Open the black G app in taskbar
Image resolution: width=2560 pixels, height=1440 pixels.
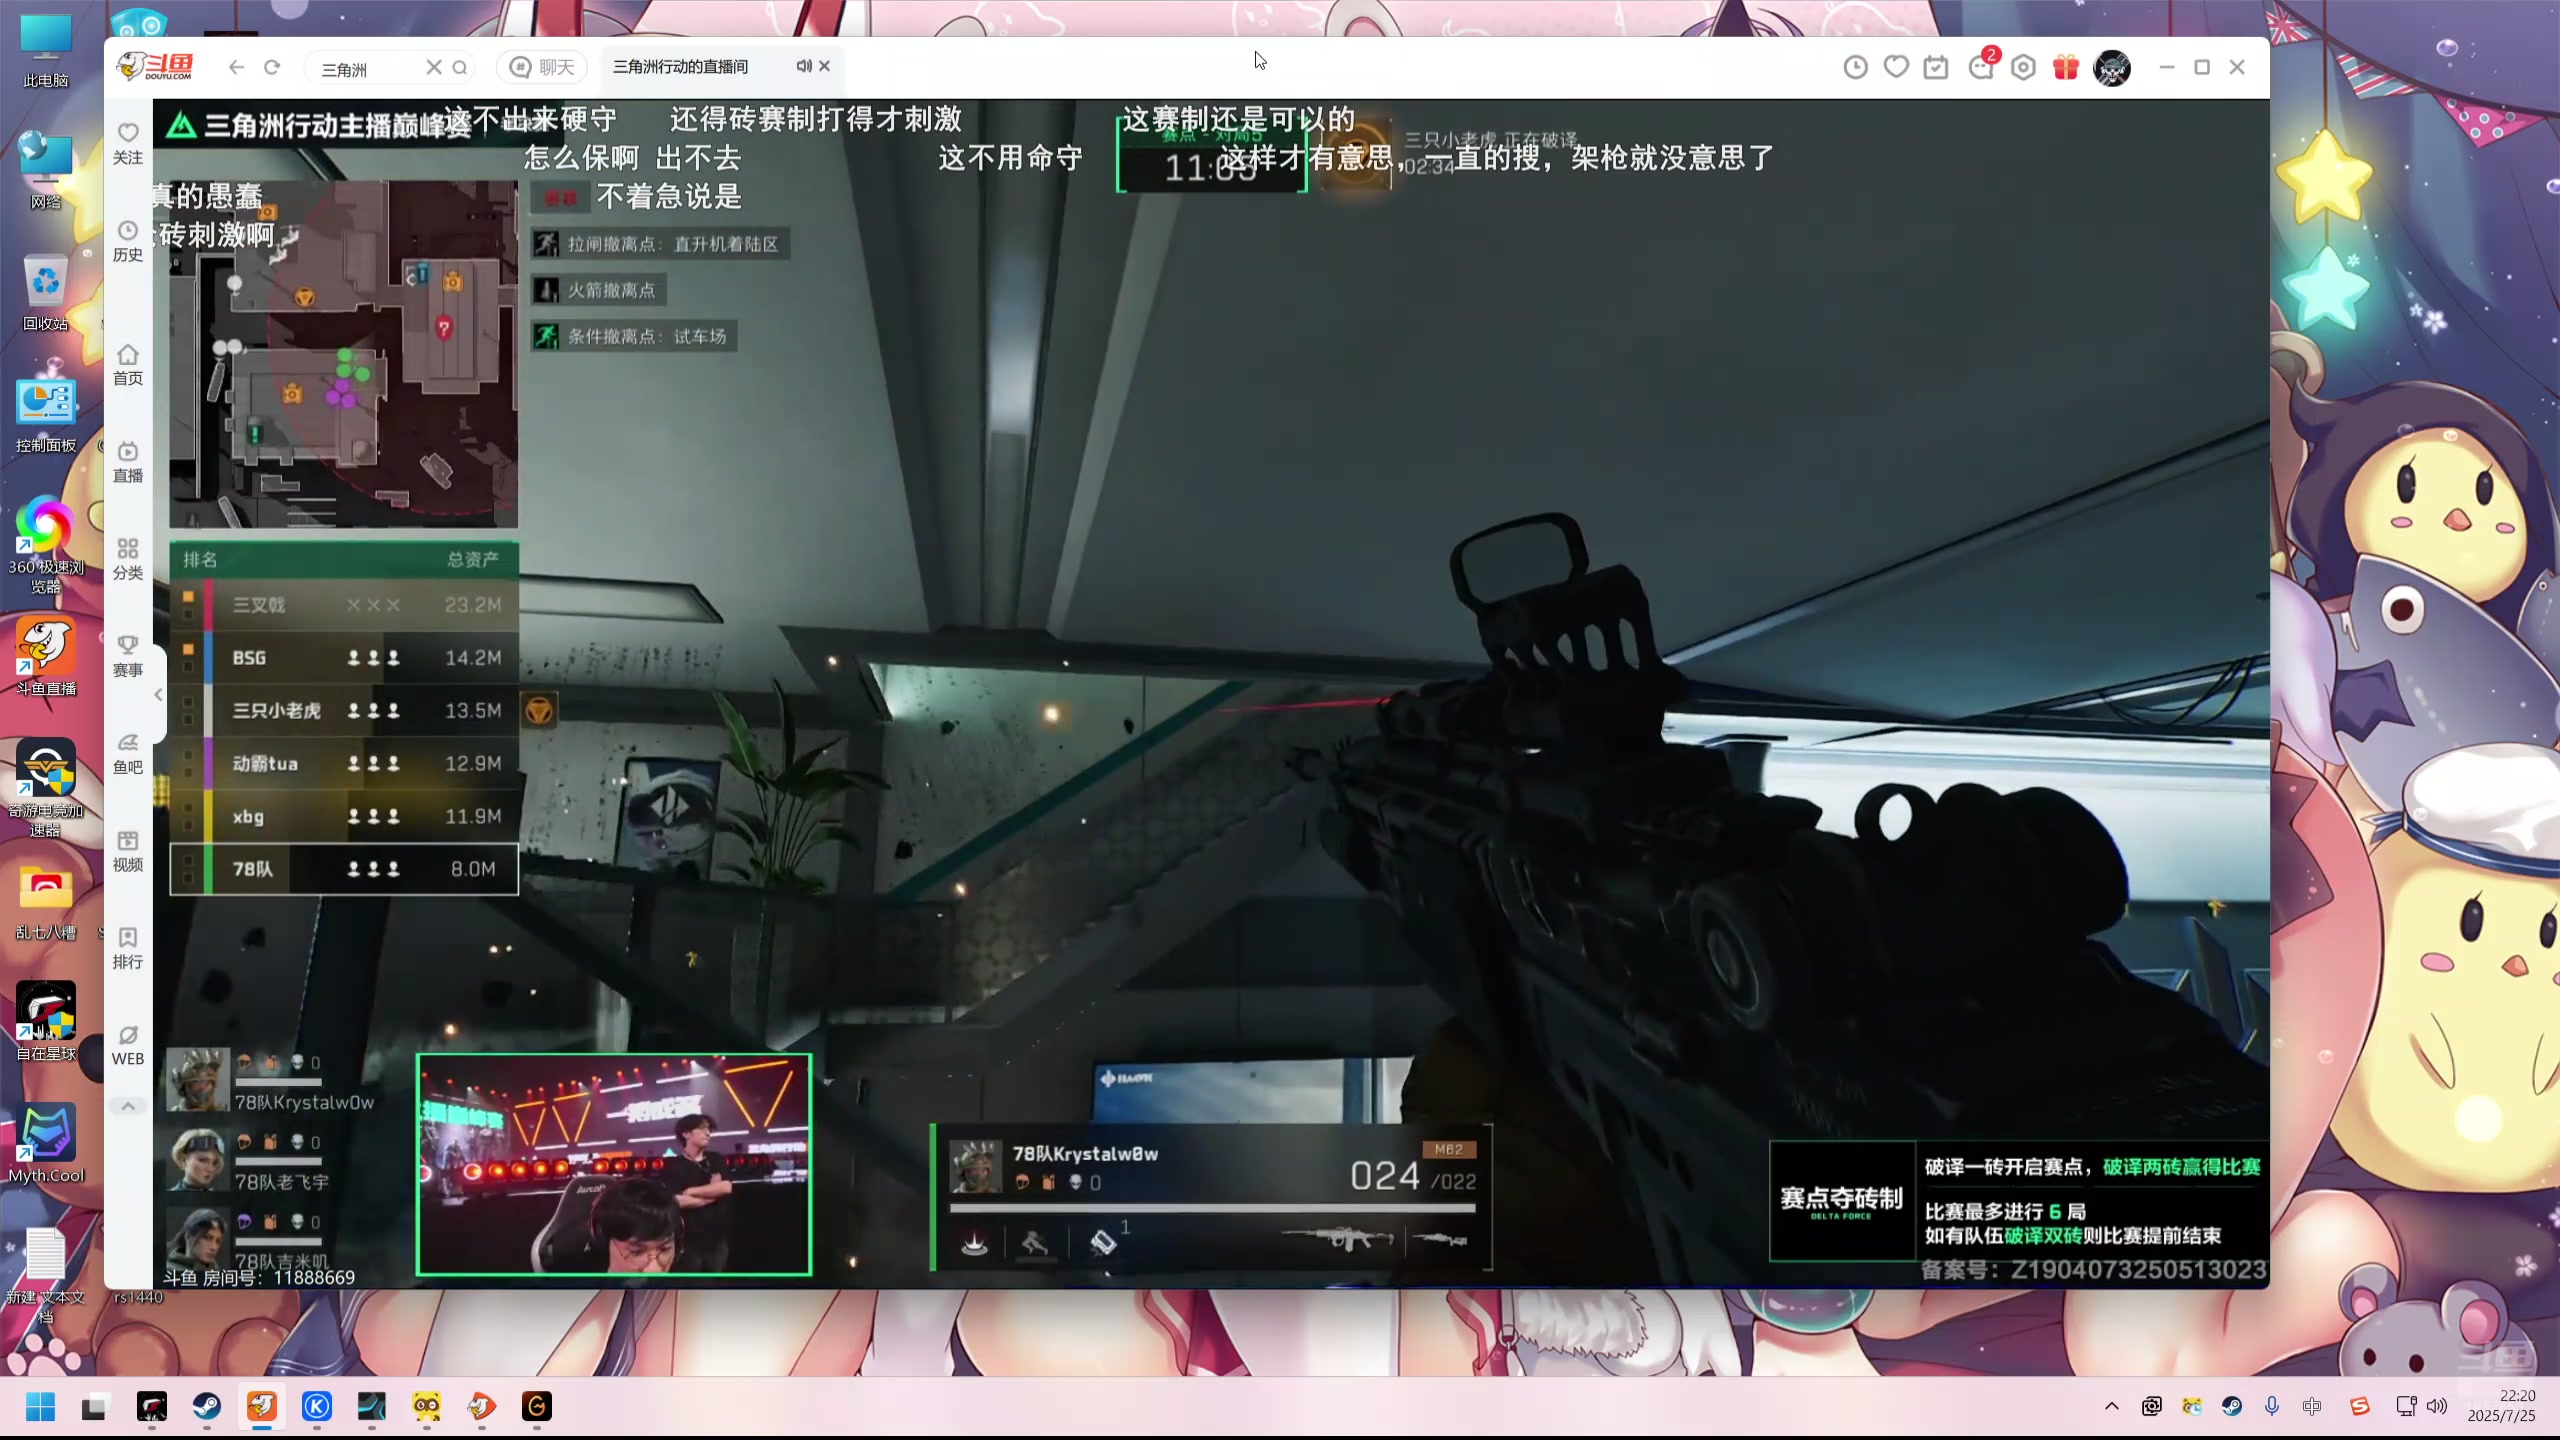[x=537, y=1407]
